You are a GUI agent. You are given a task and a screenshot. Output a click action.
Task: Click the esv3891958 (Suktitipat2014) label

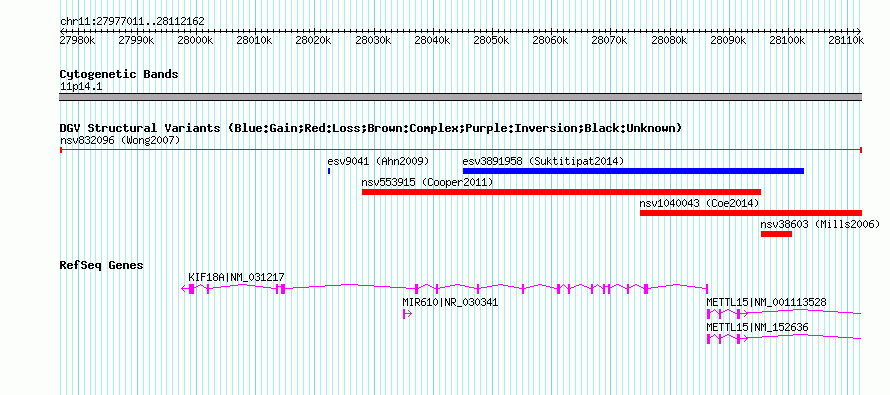[543, 161]
